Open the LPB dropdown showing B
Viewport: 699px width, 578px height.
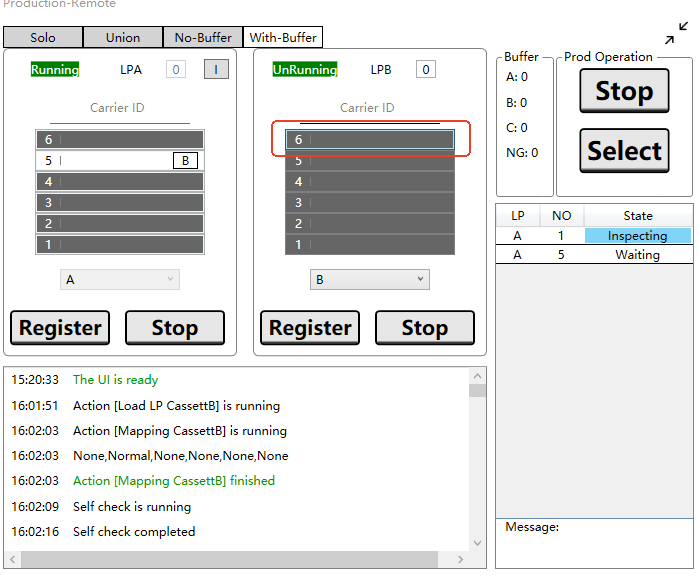point(370,279)
